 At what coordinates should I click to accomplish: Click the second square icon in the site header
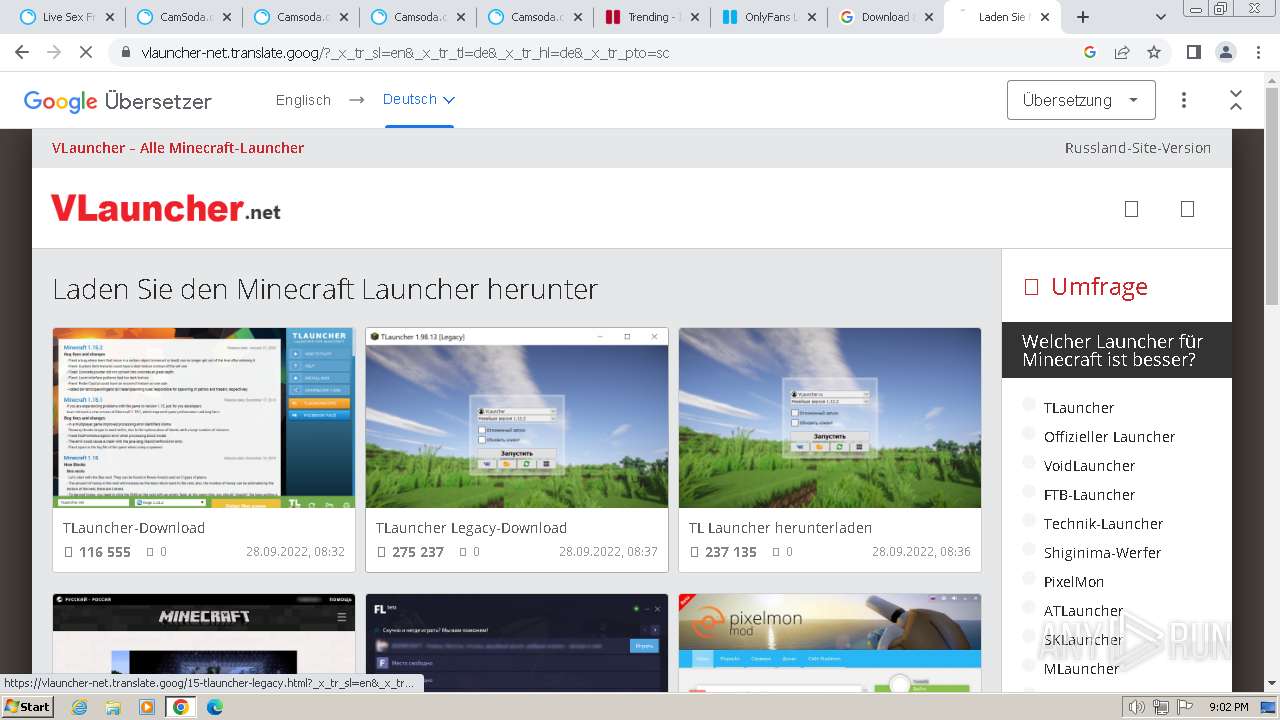[x=1188, y=209]
